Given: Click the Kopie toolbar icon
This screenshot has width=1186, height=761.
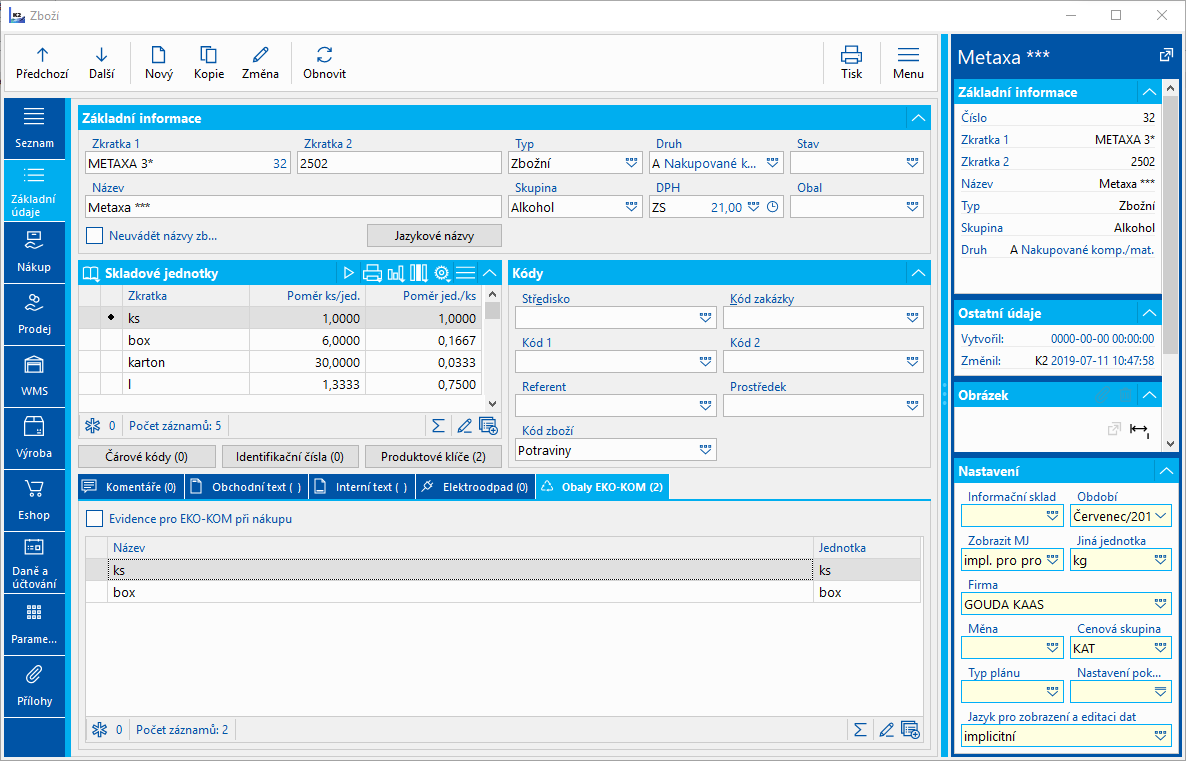Looking at the screenshot, I should pyautogui.click(x=208, y=55).
